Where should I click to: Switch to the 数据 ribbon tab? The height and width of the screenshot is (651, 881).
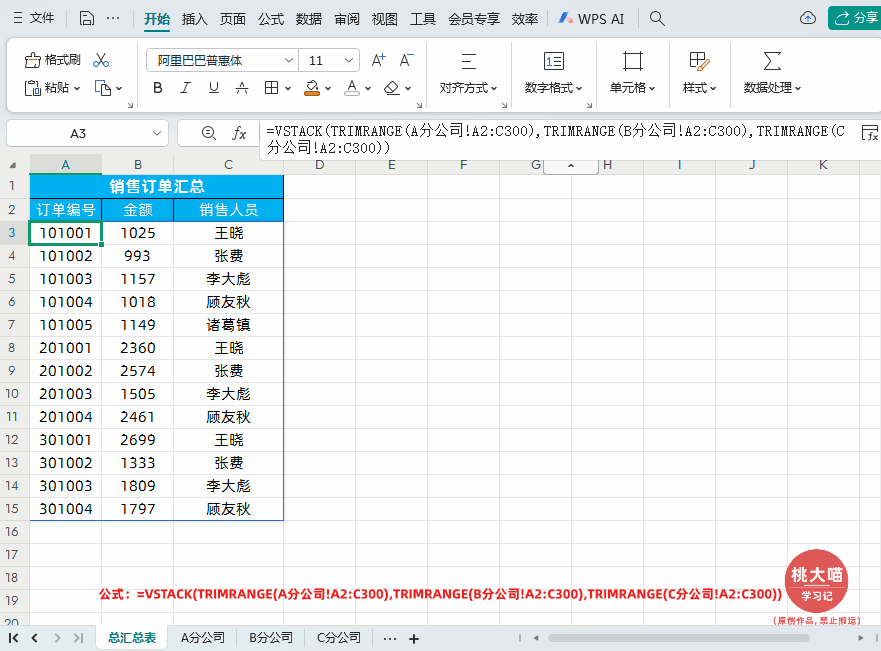coord(309,19)
